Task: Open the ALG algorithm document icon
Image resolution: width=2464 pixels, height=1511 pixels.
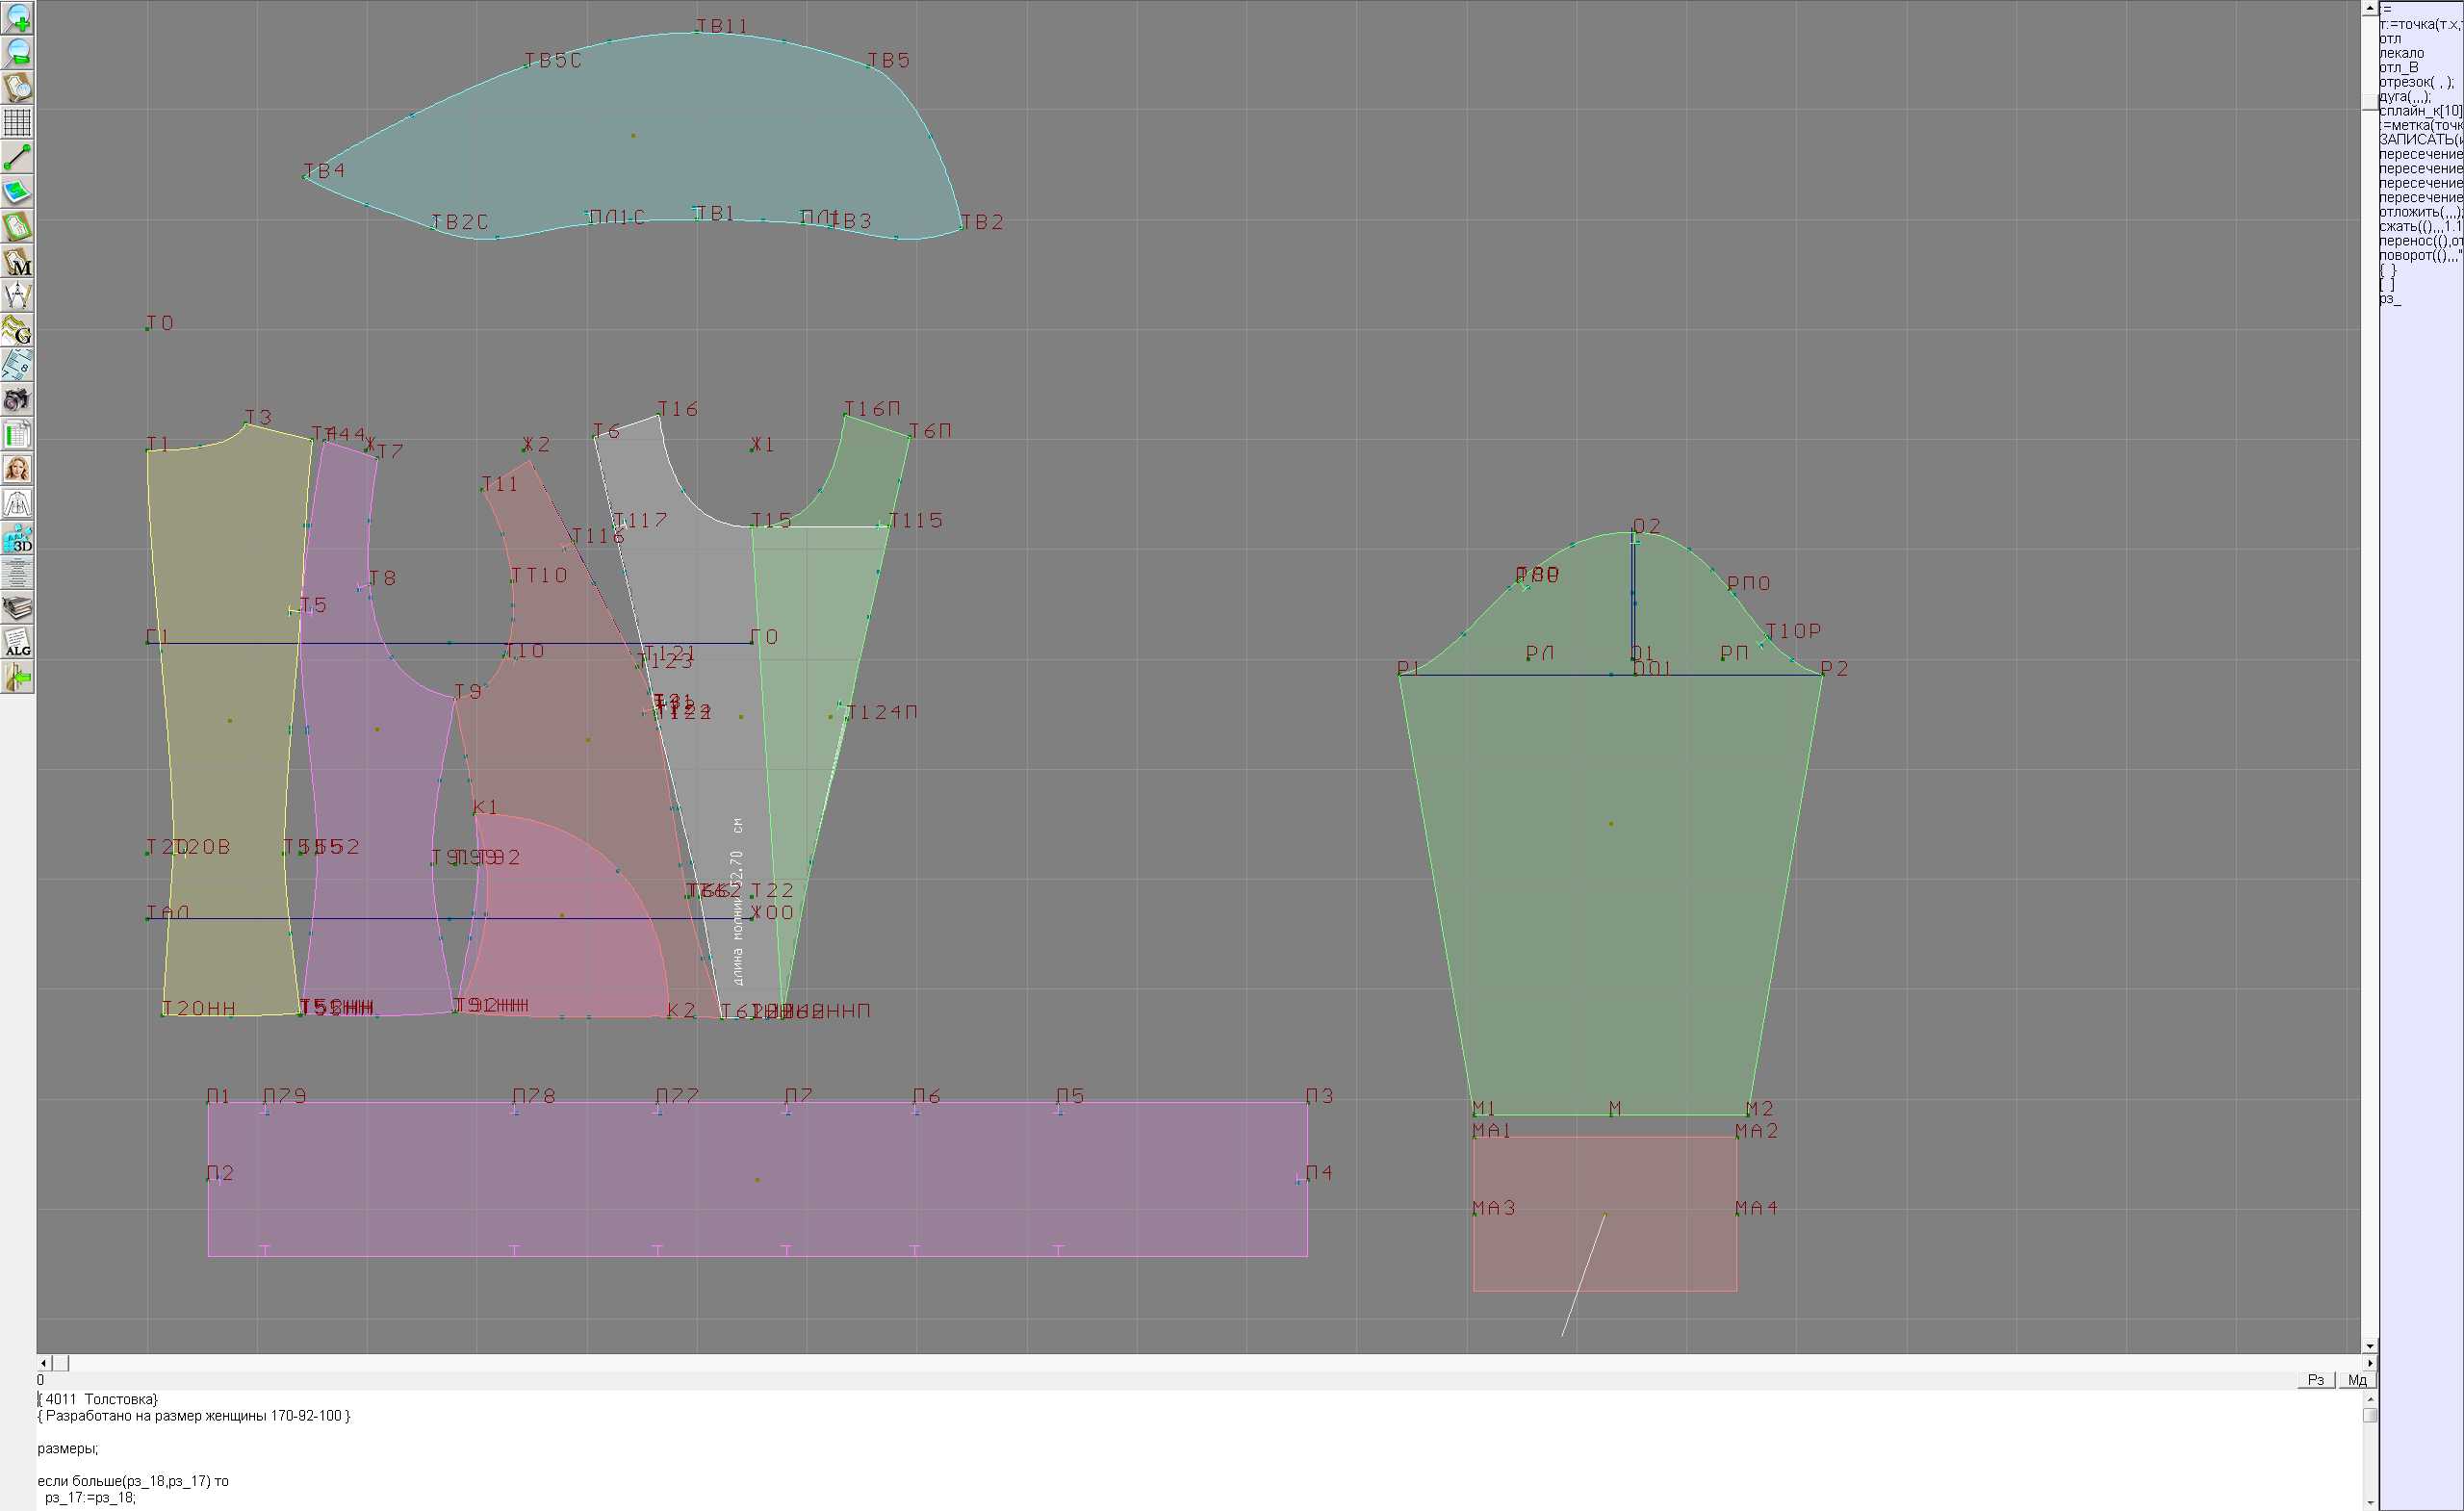Action: coord(17,643)
